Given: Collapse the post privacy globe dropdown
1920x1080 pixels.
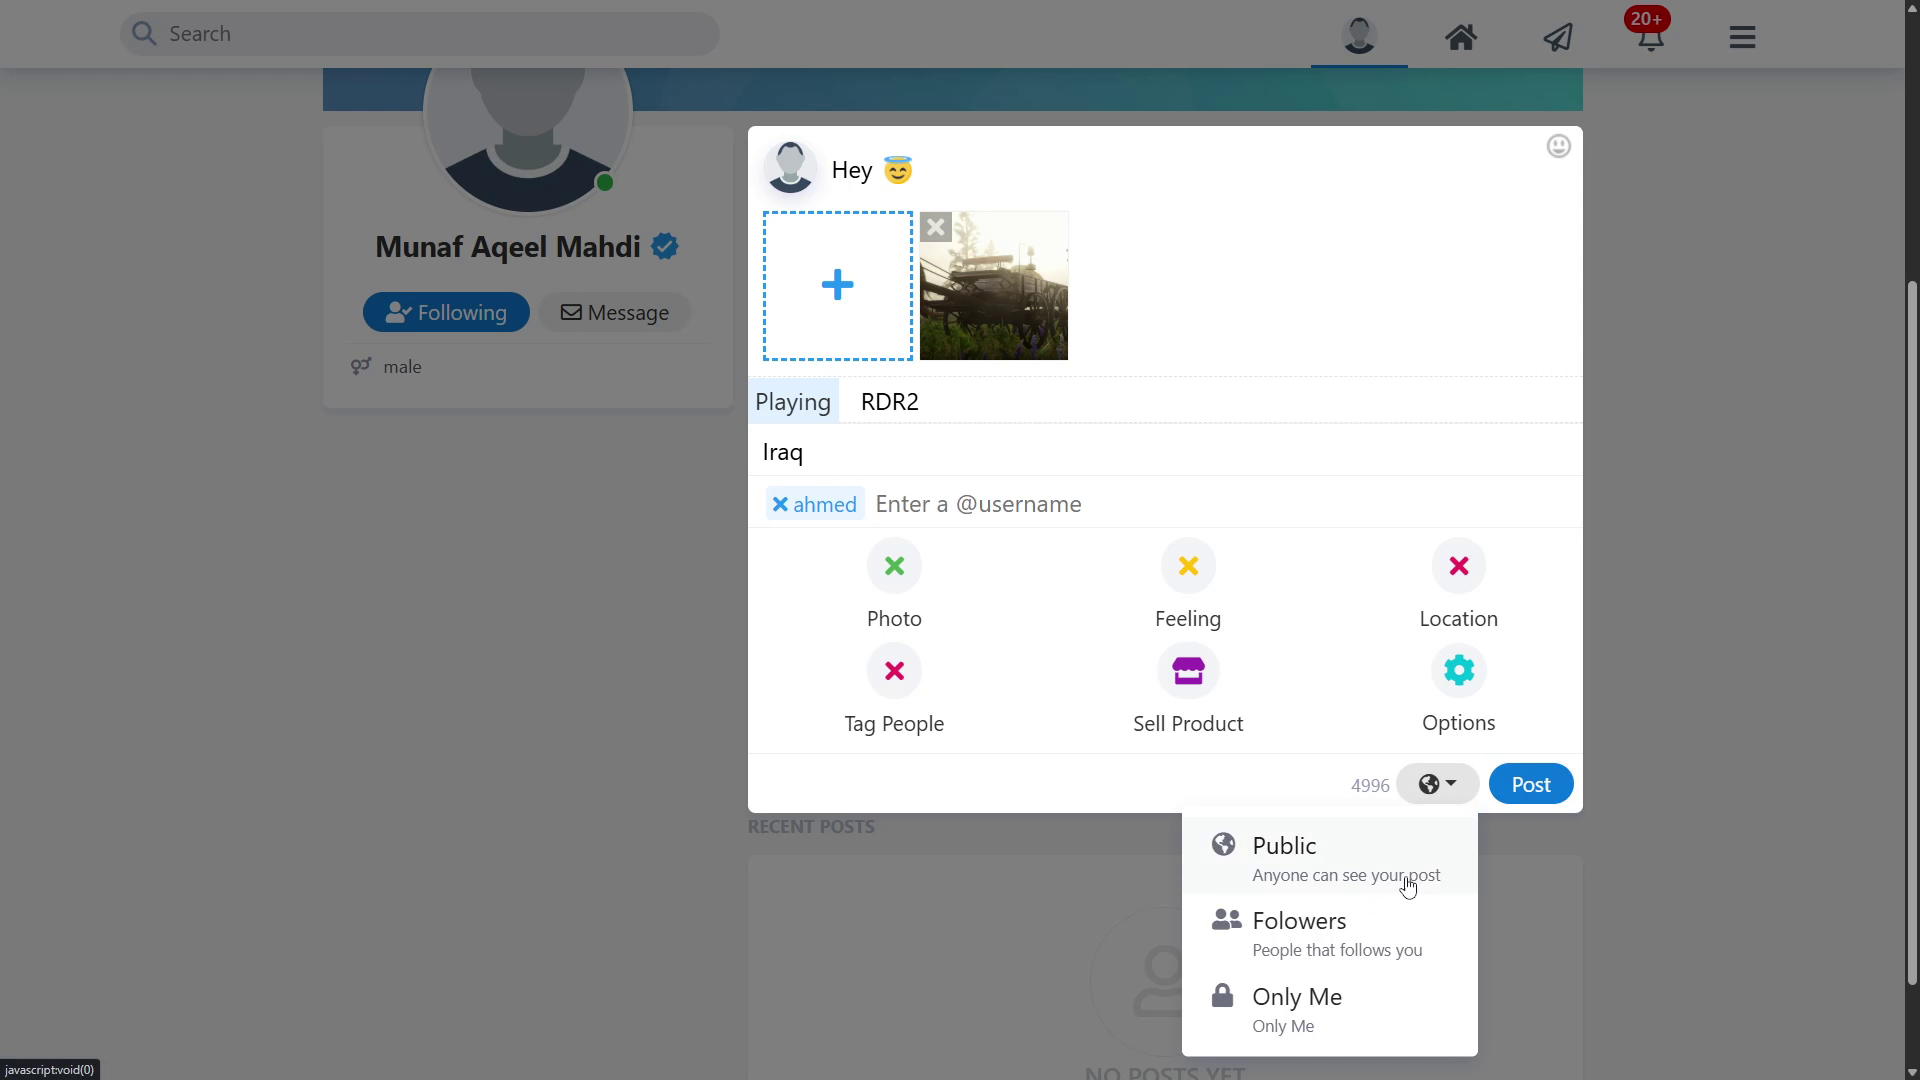Looking at the screenshot, I should pyautogui.click(x=1437, y=784).
